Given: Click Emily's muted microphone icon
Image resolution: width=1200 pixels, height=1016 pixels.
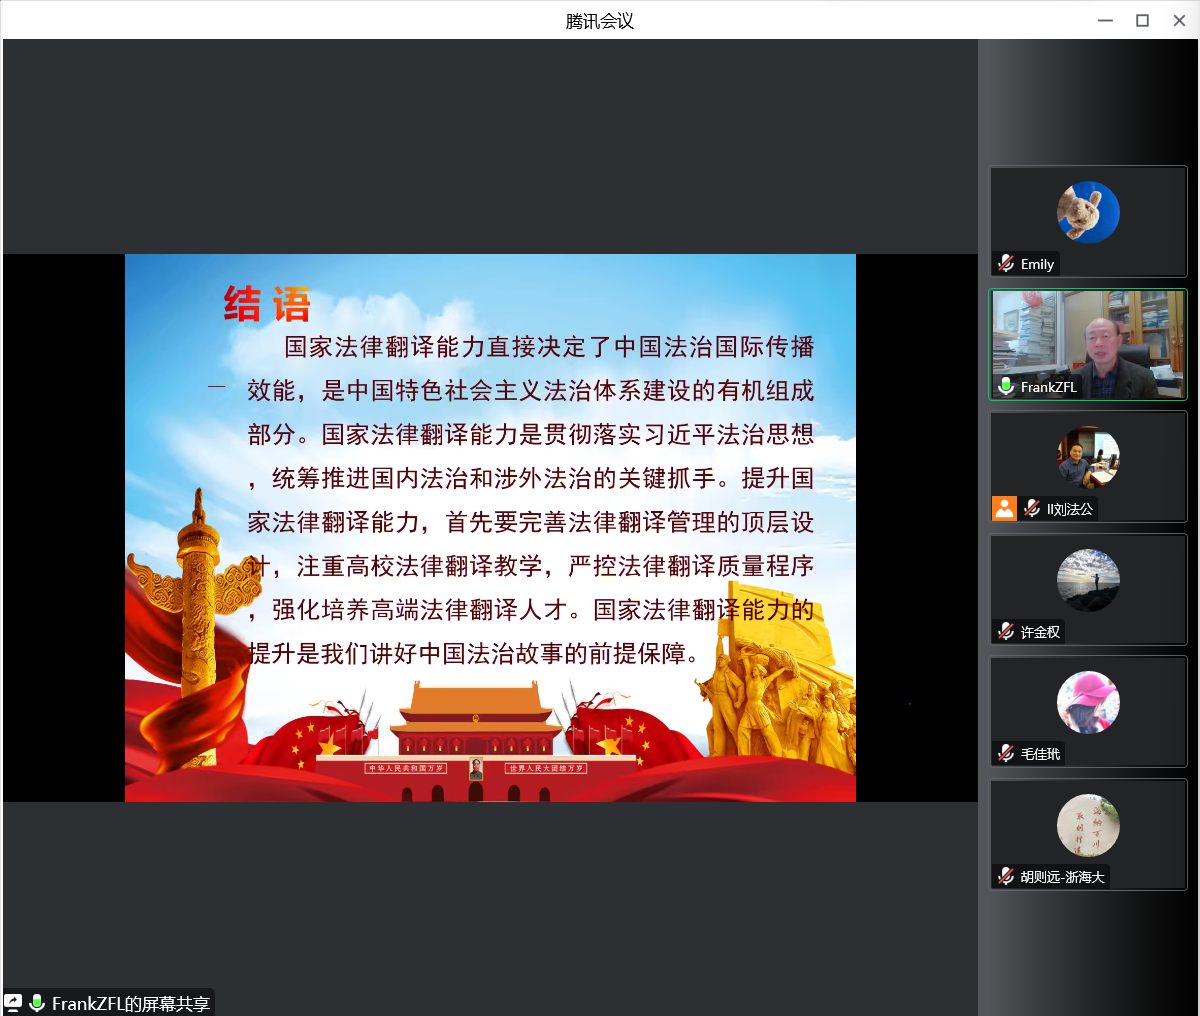Looking at the screenshot, I should point(1006,264).
